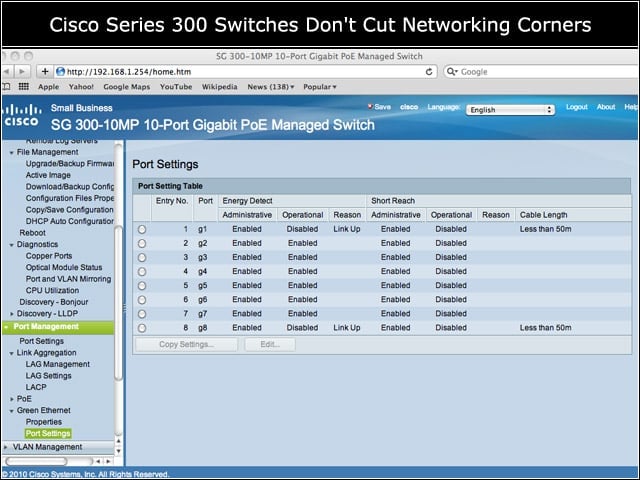Select radio button for port g3
The height and width of the screenshot is (480, 640).
[142, 258]
